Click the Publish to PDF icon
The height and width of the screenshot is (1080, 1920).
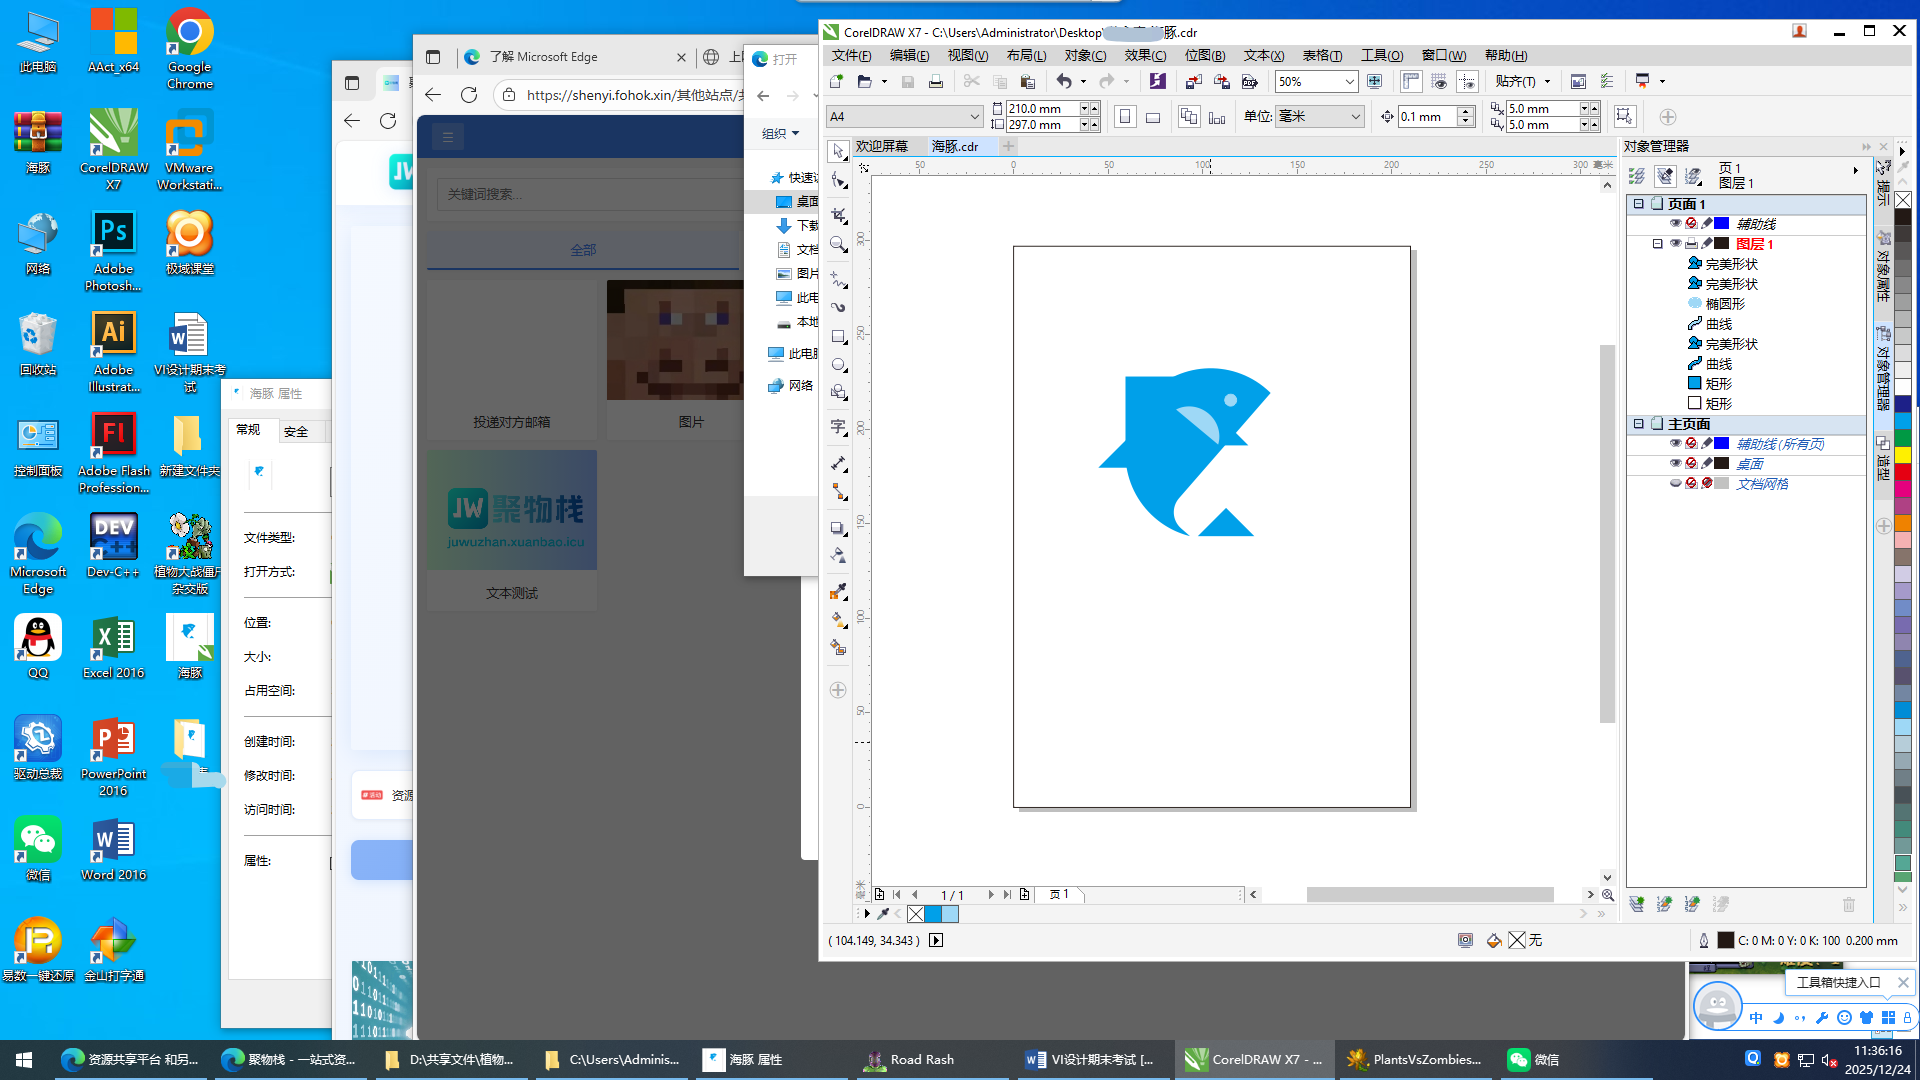(1249, 82)
